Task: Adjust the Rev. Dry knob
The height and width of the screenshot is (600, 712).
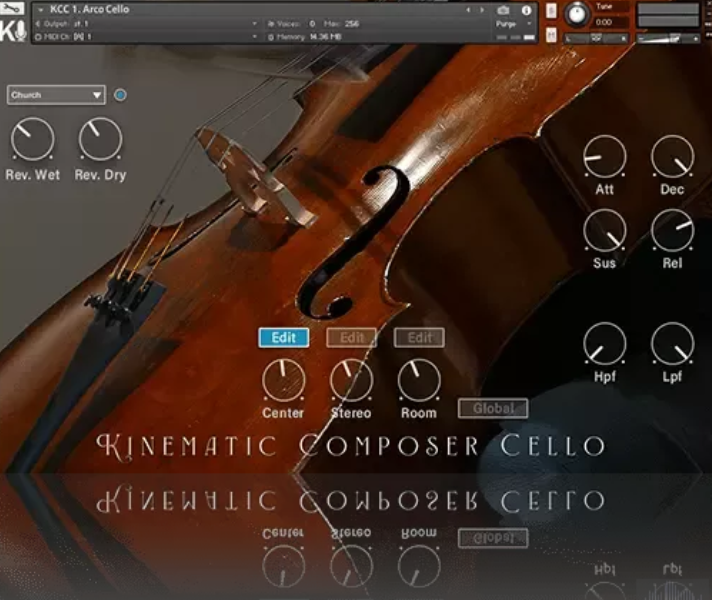Action: click(x=100, y=139)
